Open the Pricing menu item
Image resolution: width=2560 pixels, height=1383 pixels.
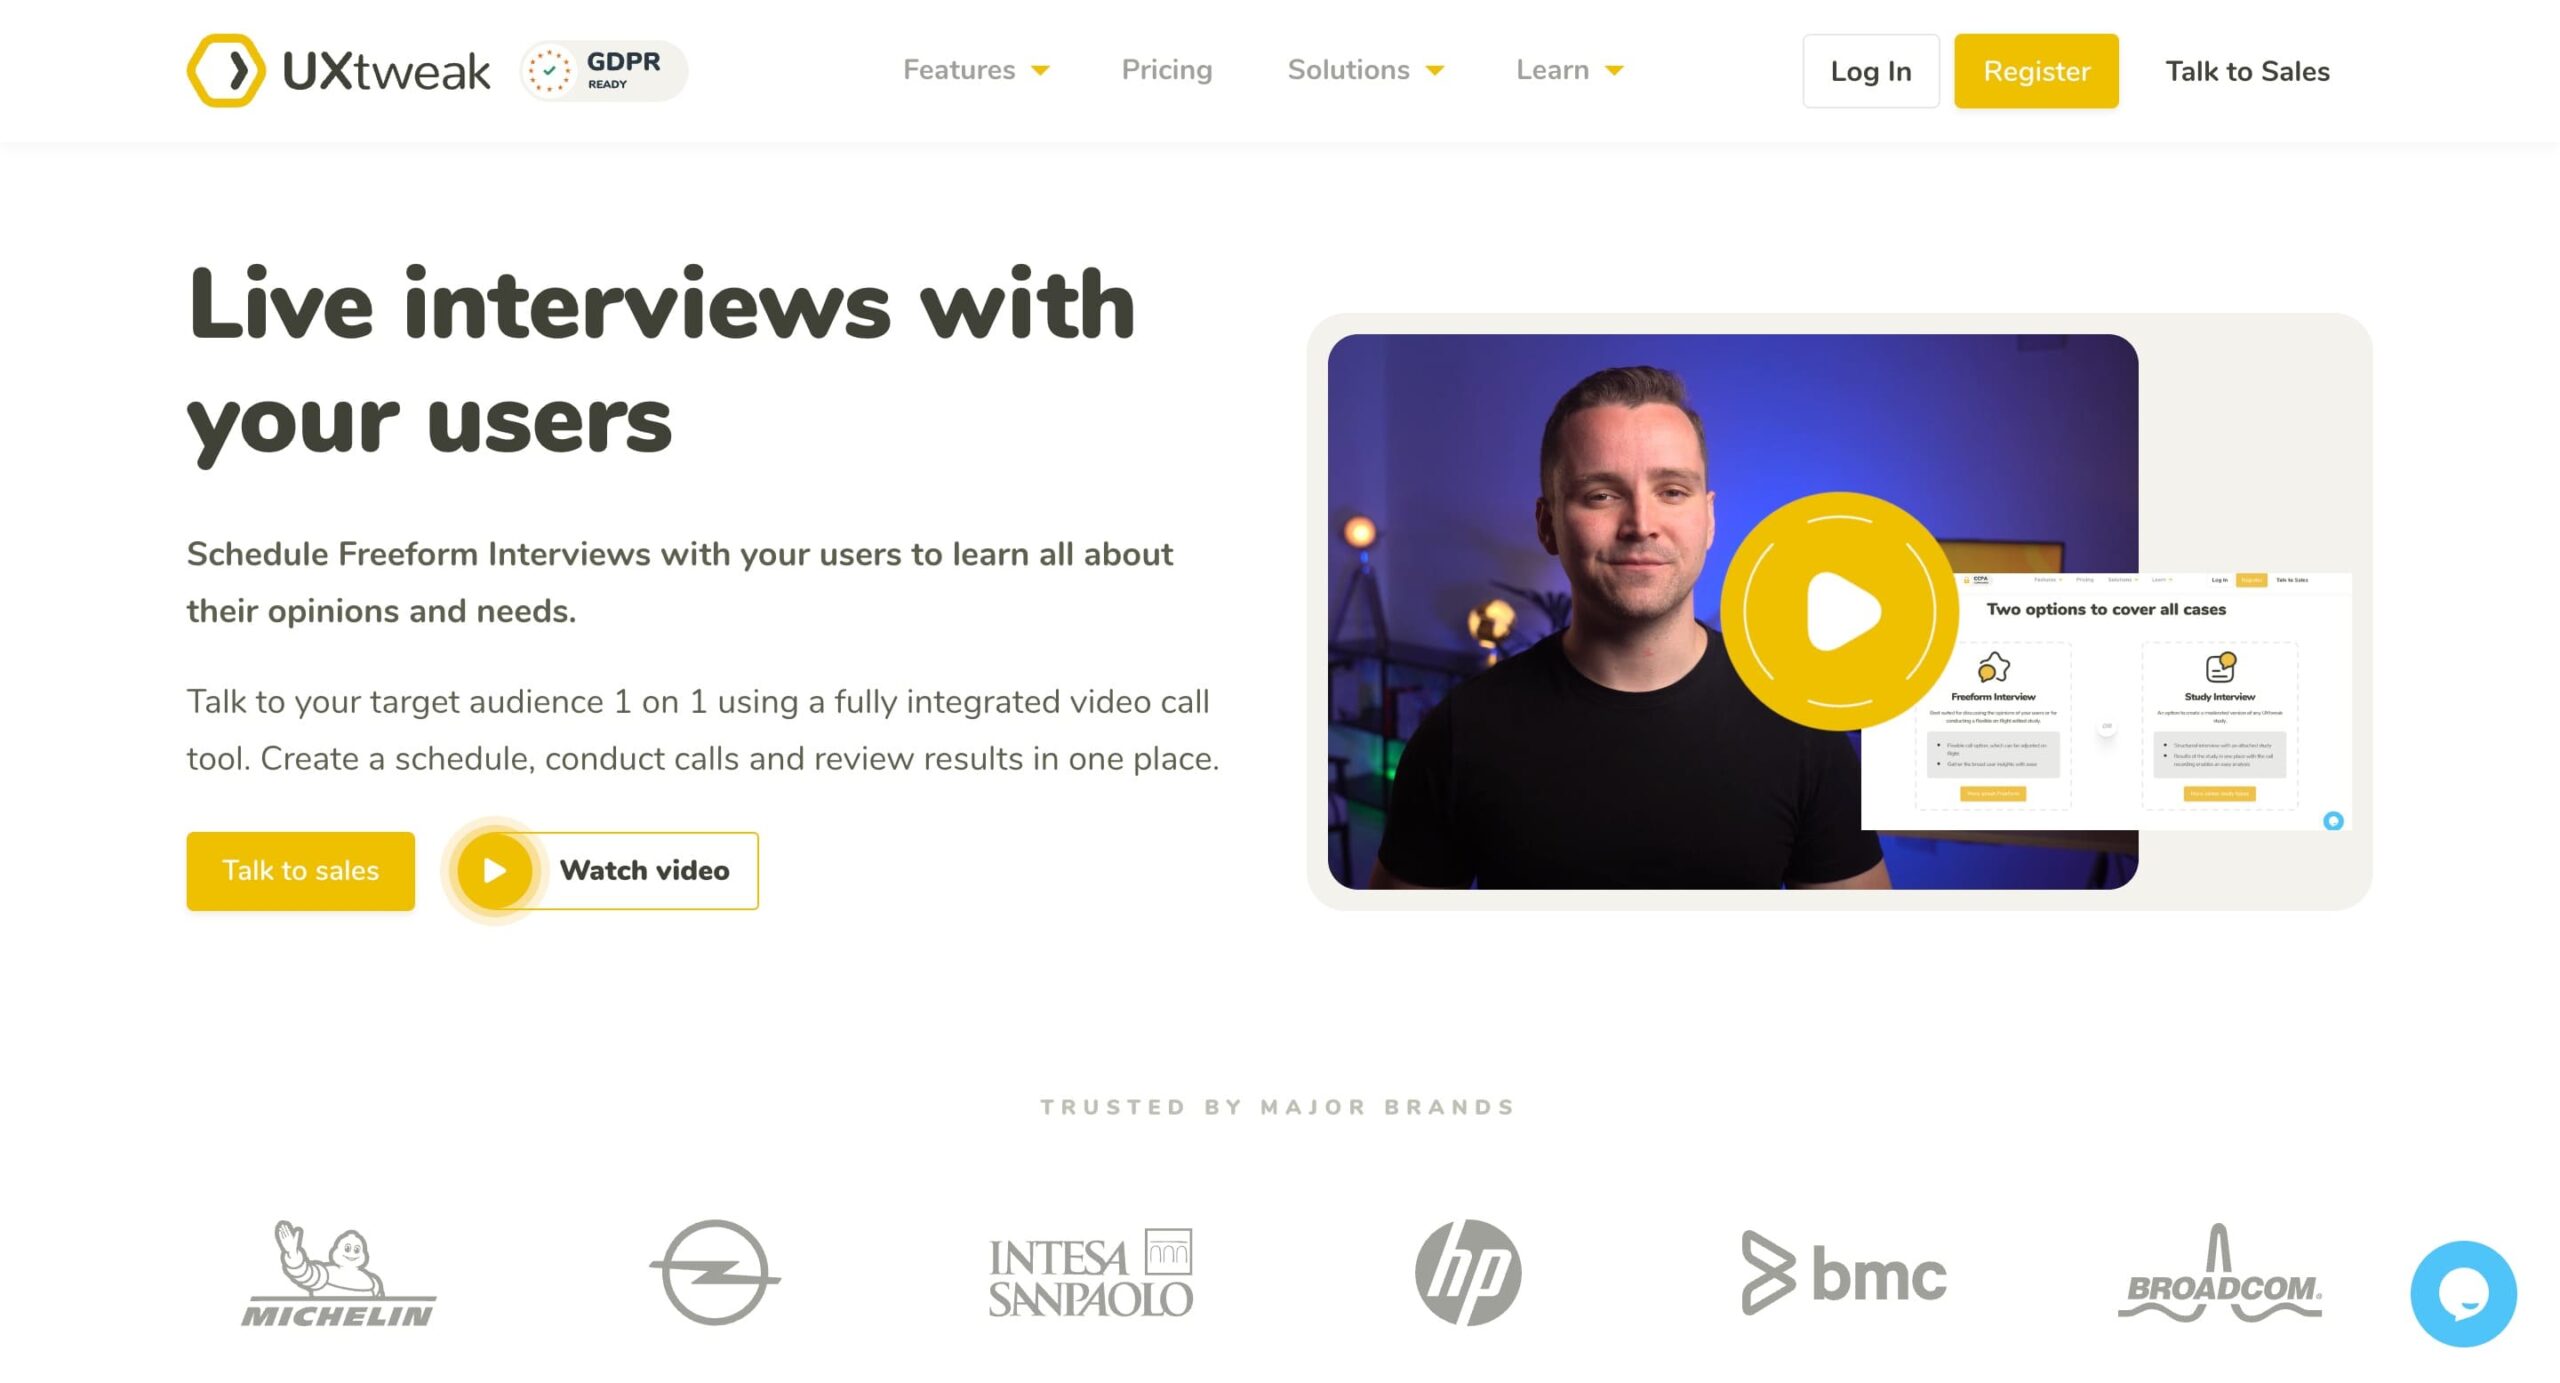[x=1167, y=68]
